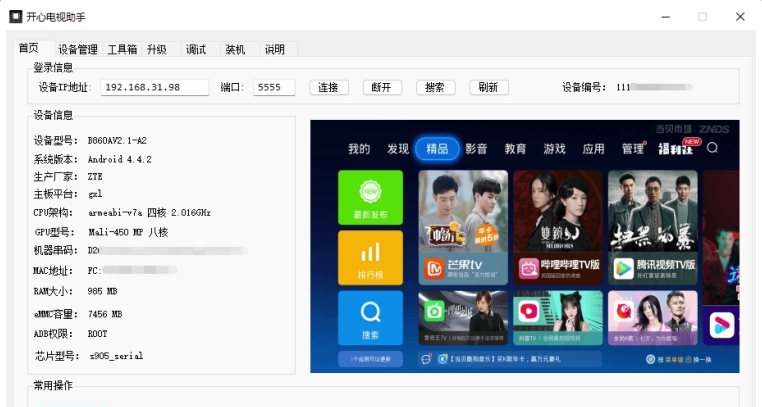Open the 设备管理 tab
The width and height of the screenshot is (762, 407).
[x=78, y=50]
